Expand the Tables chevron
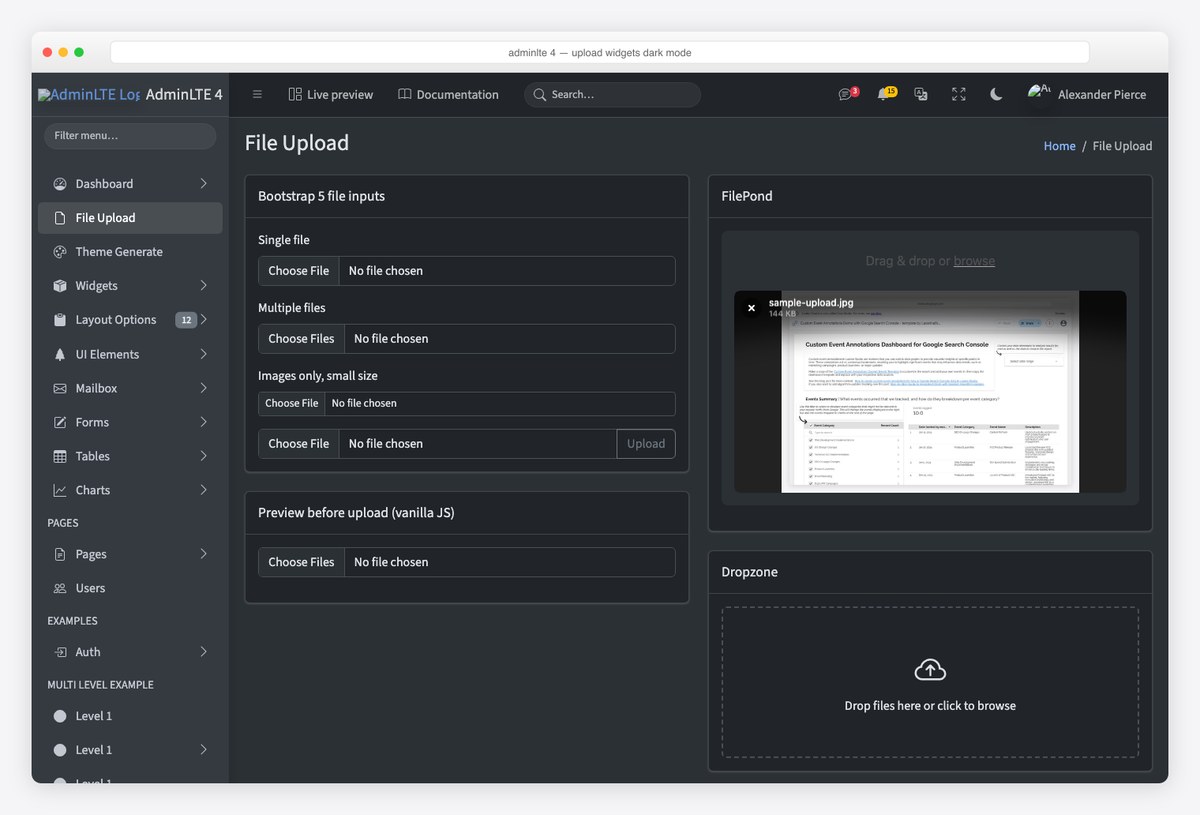 tap(203, 455)
